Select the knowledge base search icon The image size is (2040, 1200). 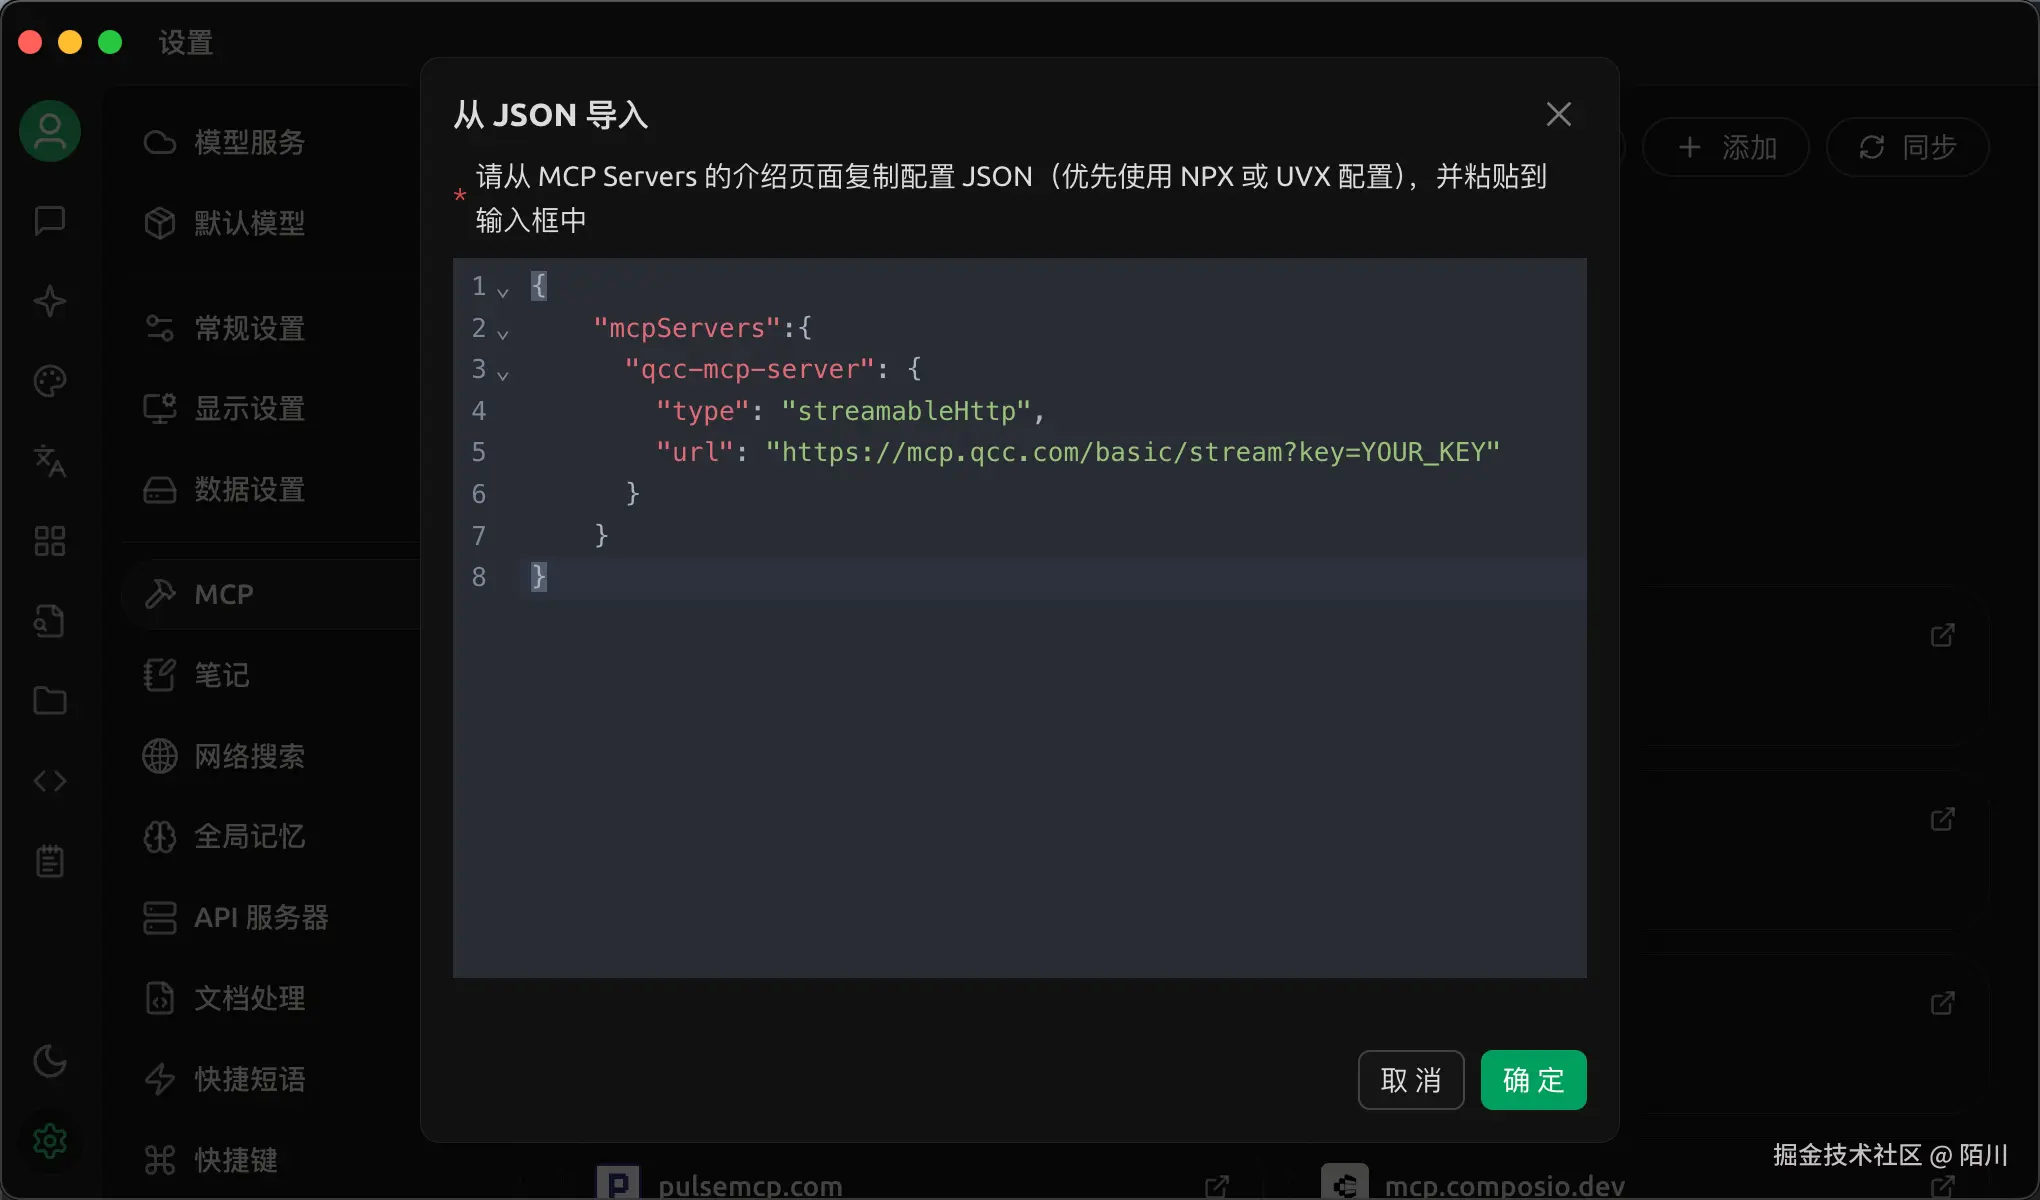point(49,620)
